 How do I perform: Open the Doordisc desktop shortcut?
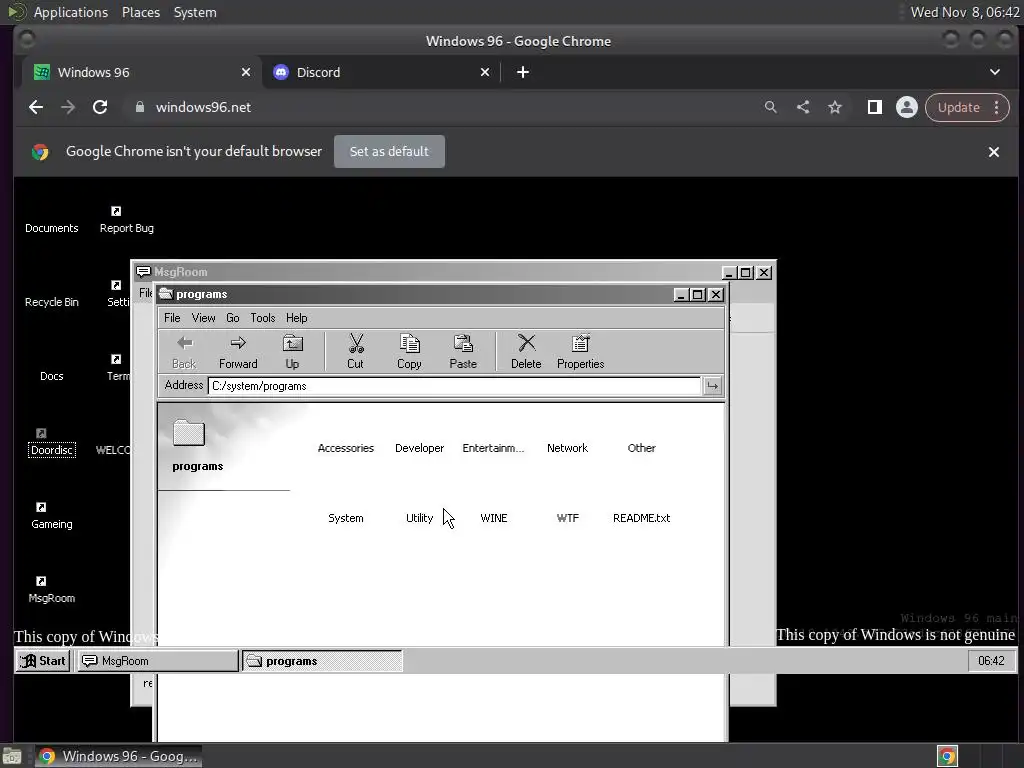(x=52, y=442)
